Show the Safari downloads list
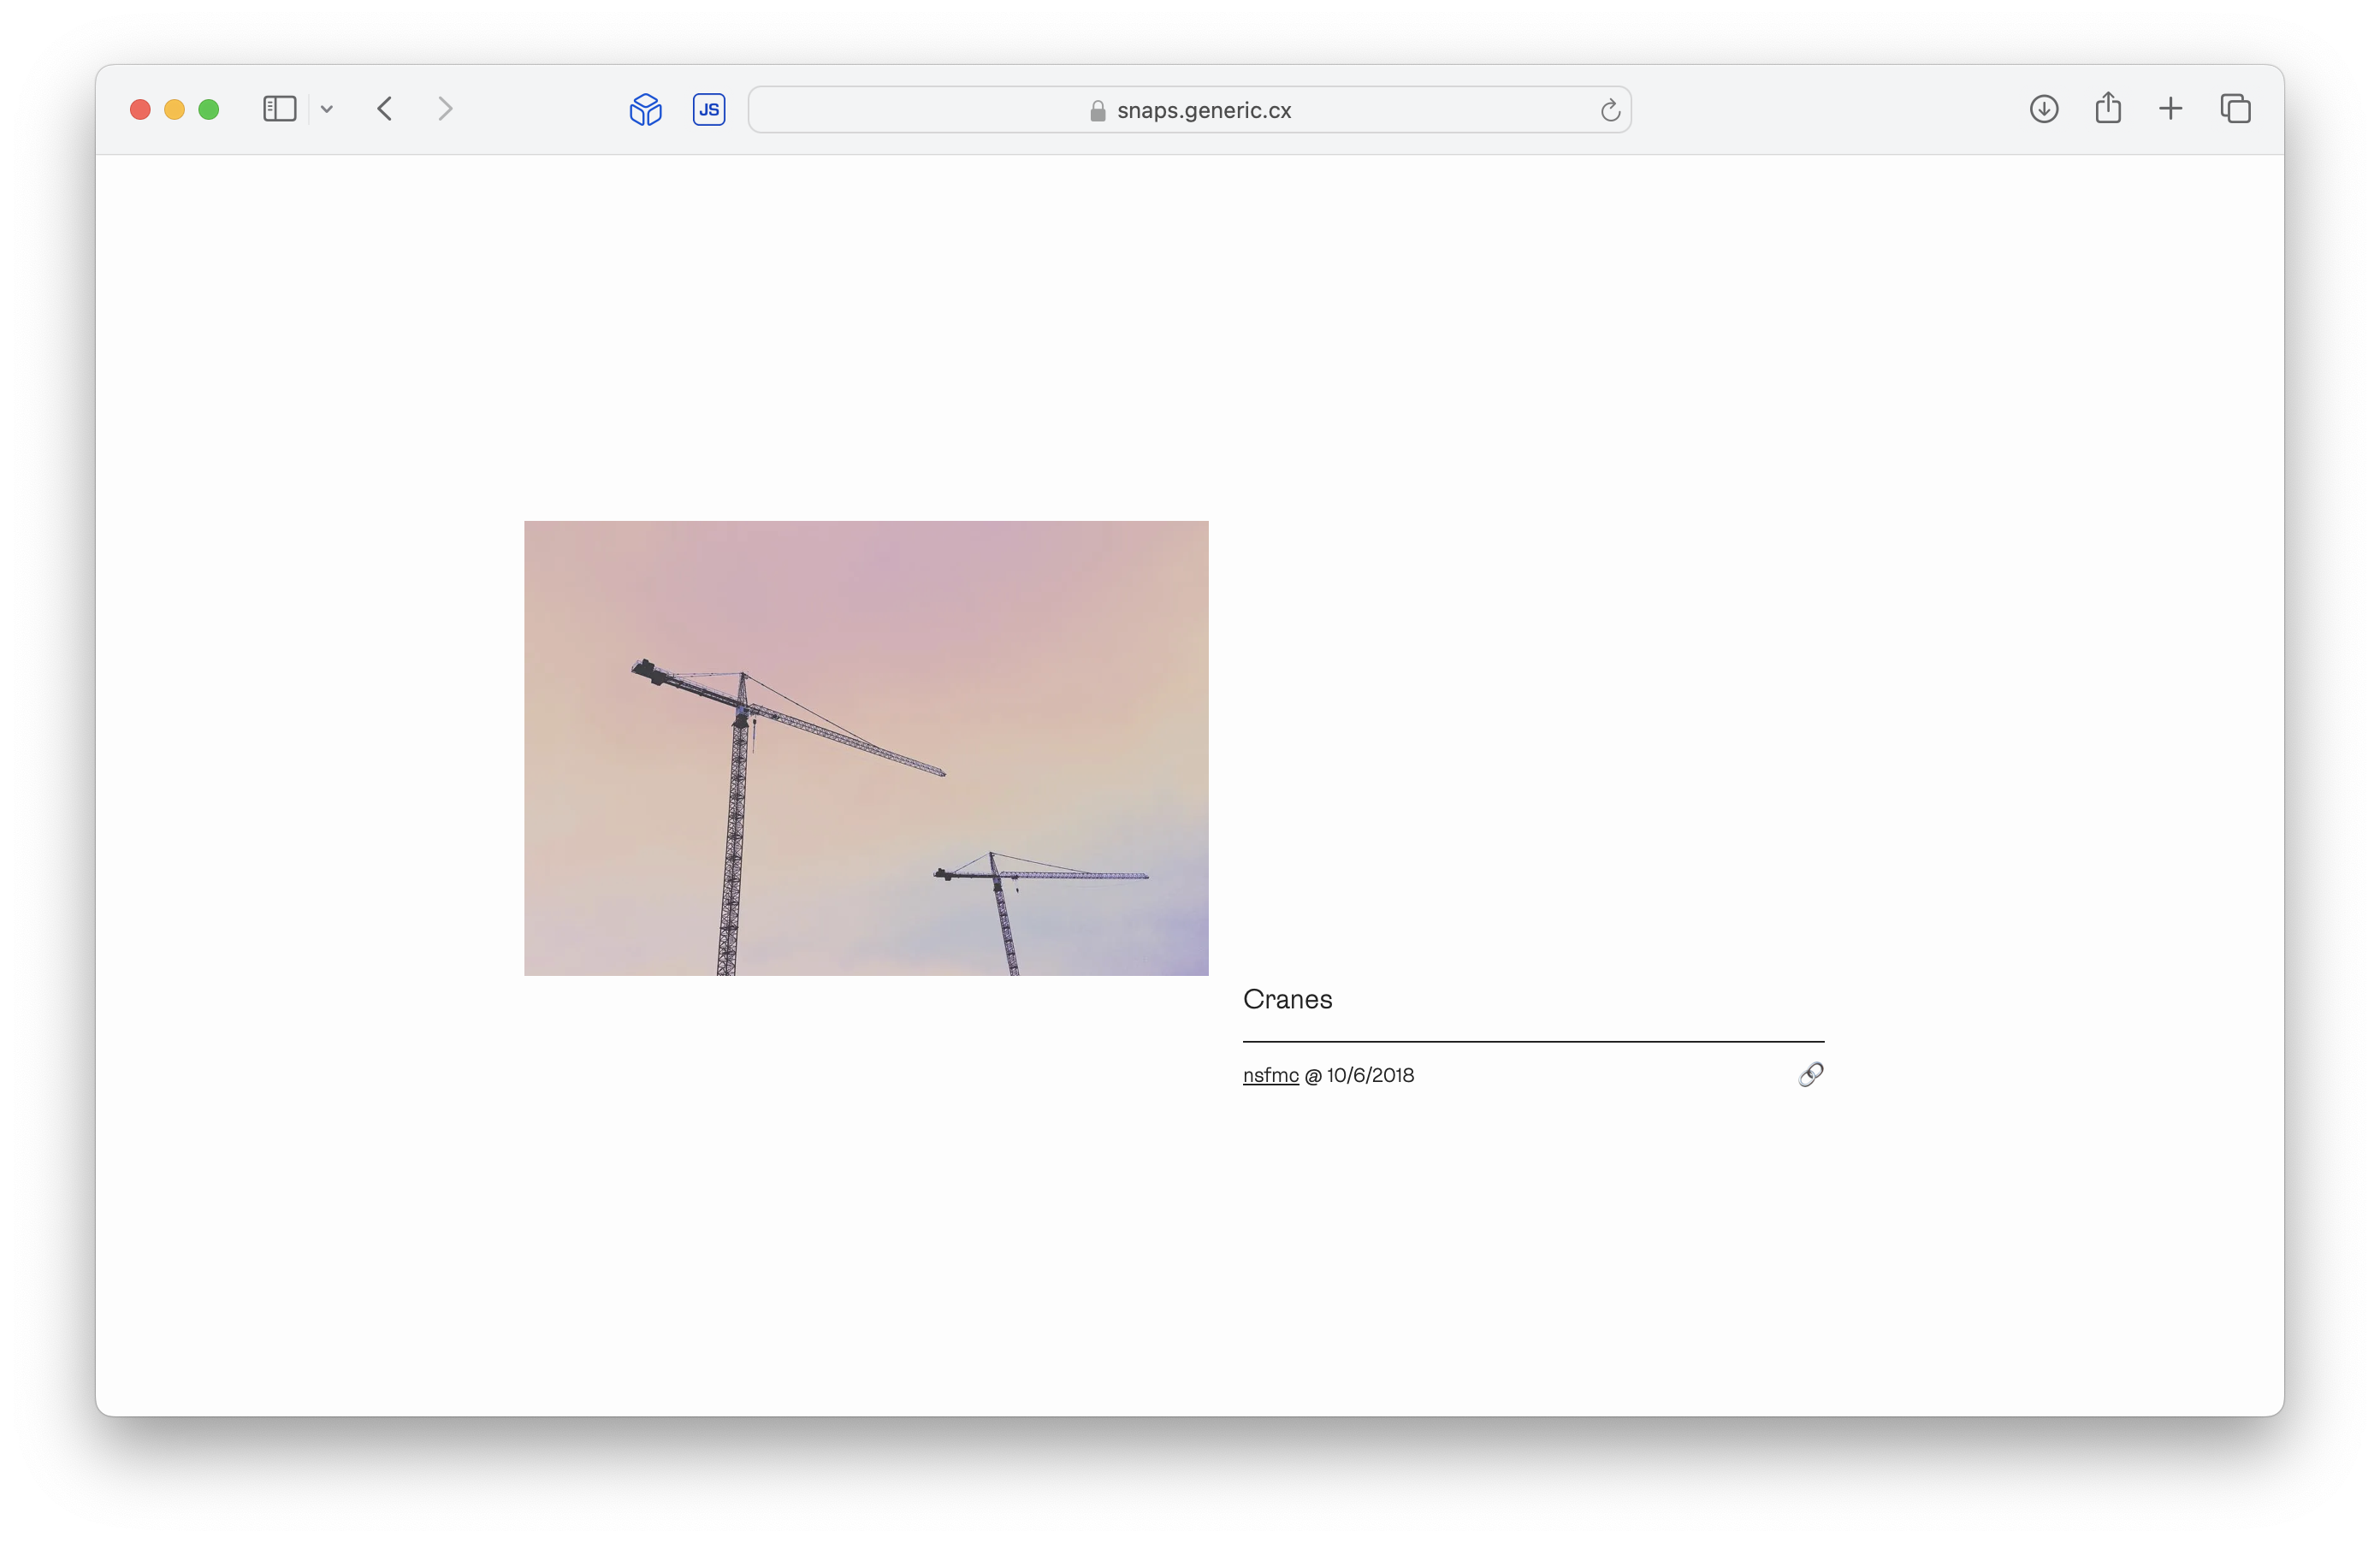The width and height of the screenshot is (2380, 1543). (2043, 109)
